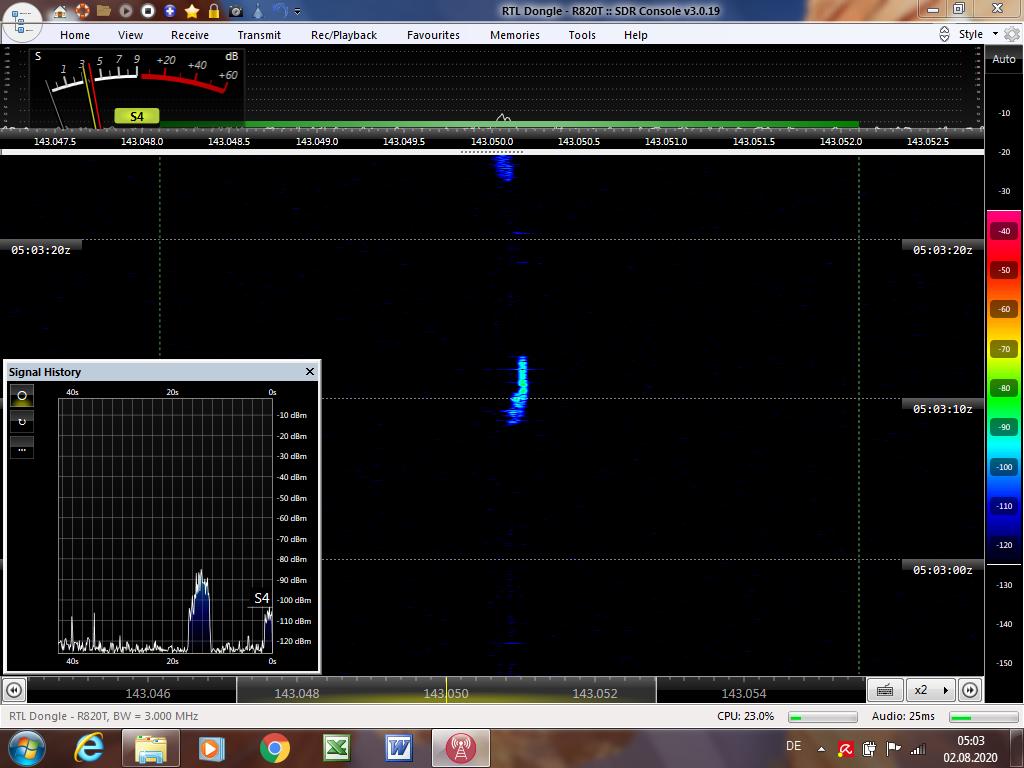Open the Rec/Playback ribbon tab
1024x768 pixels.
[x=344, y=35]
